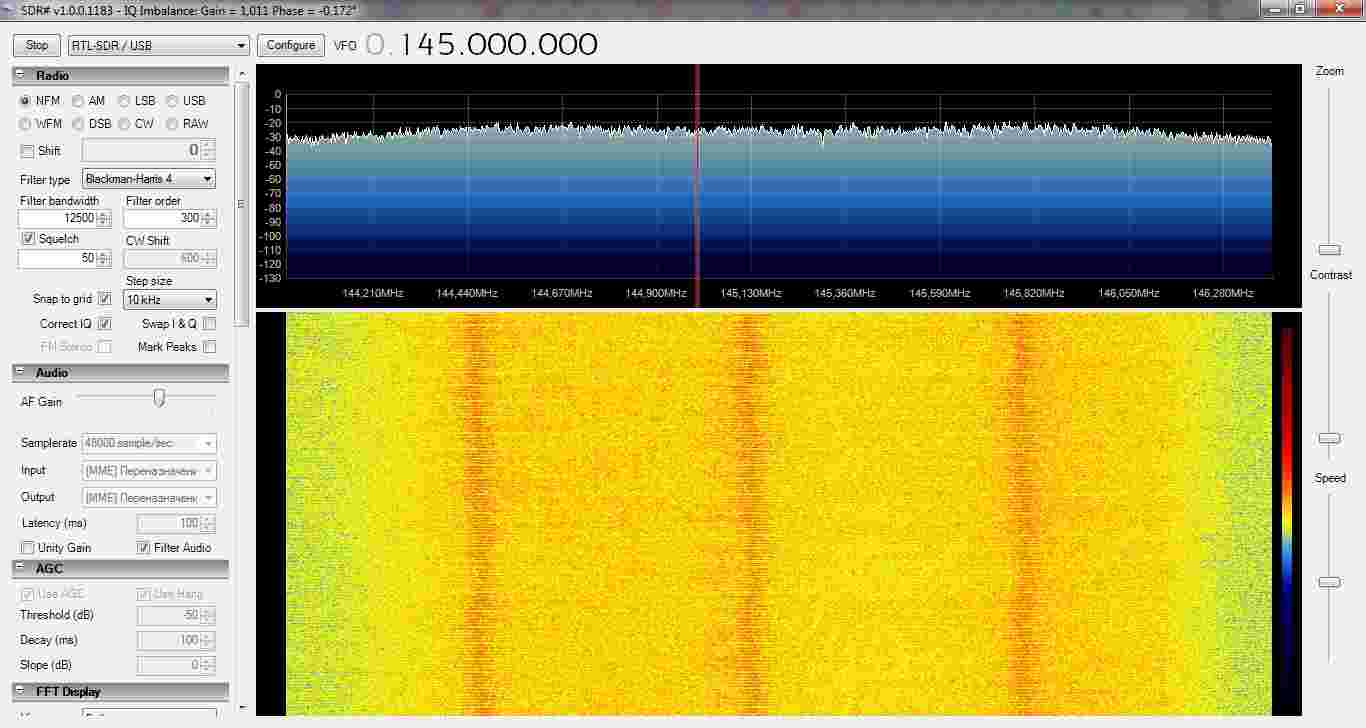The width and height of the screenshot is (1366, 728).
Task: Open the RTL-SDR / USB source dropdown
Action: pos(158,45)
